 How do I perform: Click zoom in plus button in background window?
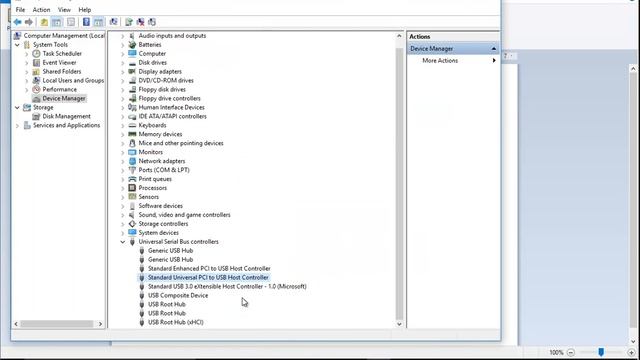coord(631,352)
